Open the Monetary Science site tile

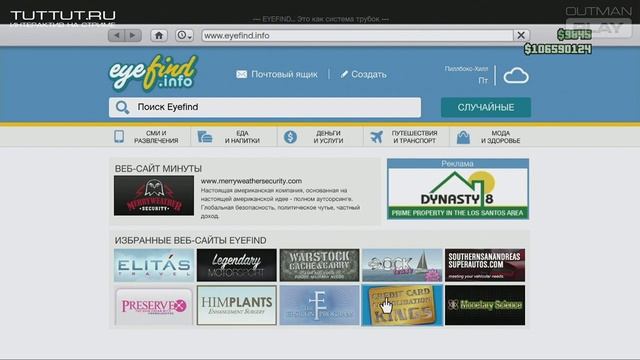pyautogui.click(x=485, y=305)
